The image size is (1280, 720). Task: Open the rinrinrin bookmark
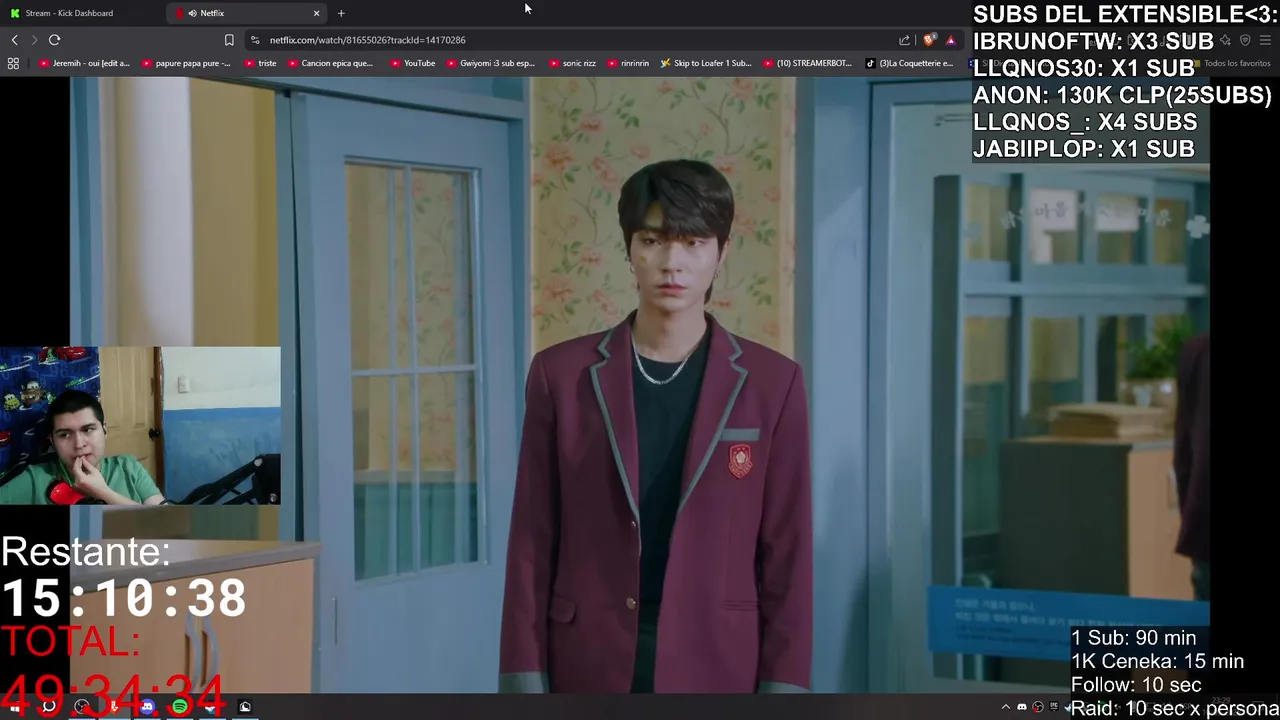click(x=627, y=63)
